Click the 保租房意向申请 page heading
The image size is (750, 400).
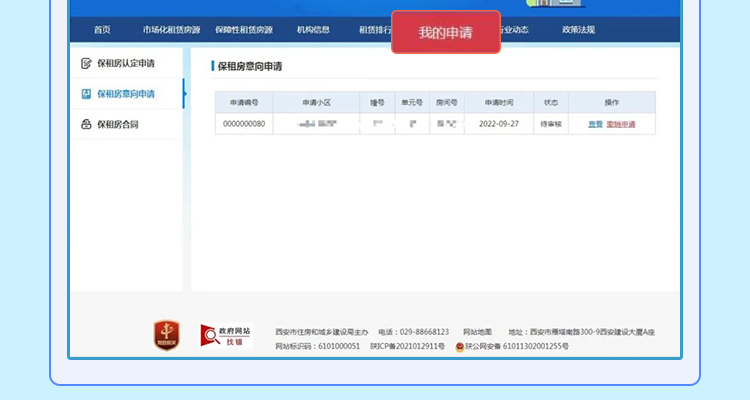[250, 67]
